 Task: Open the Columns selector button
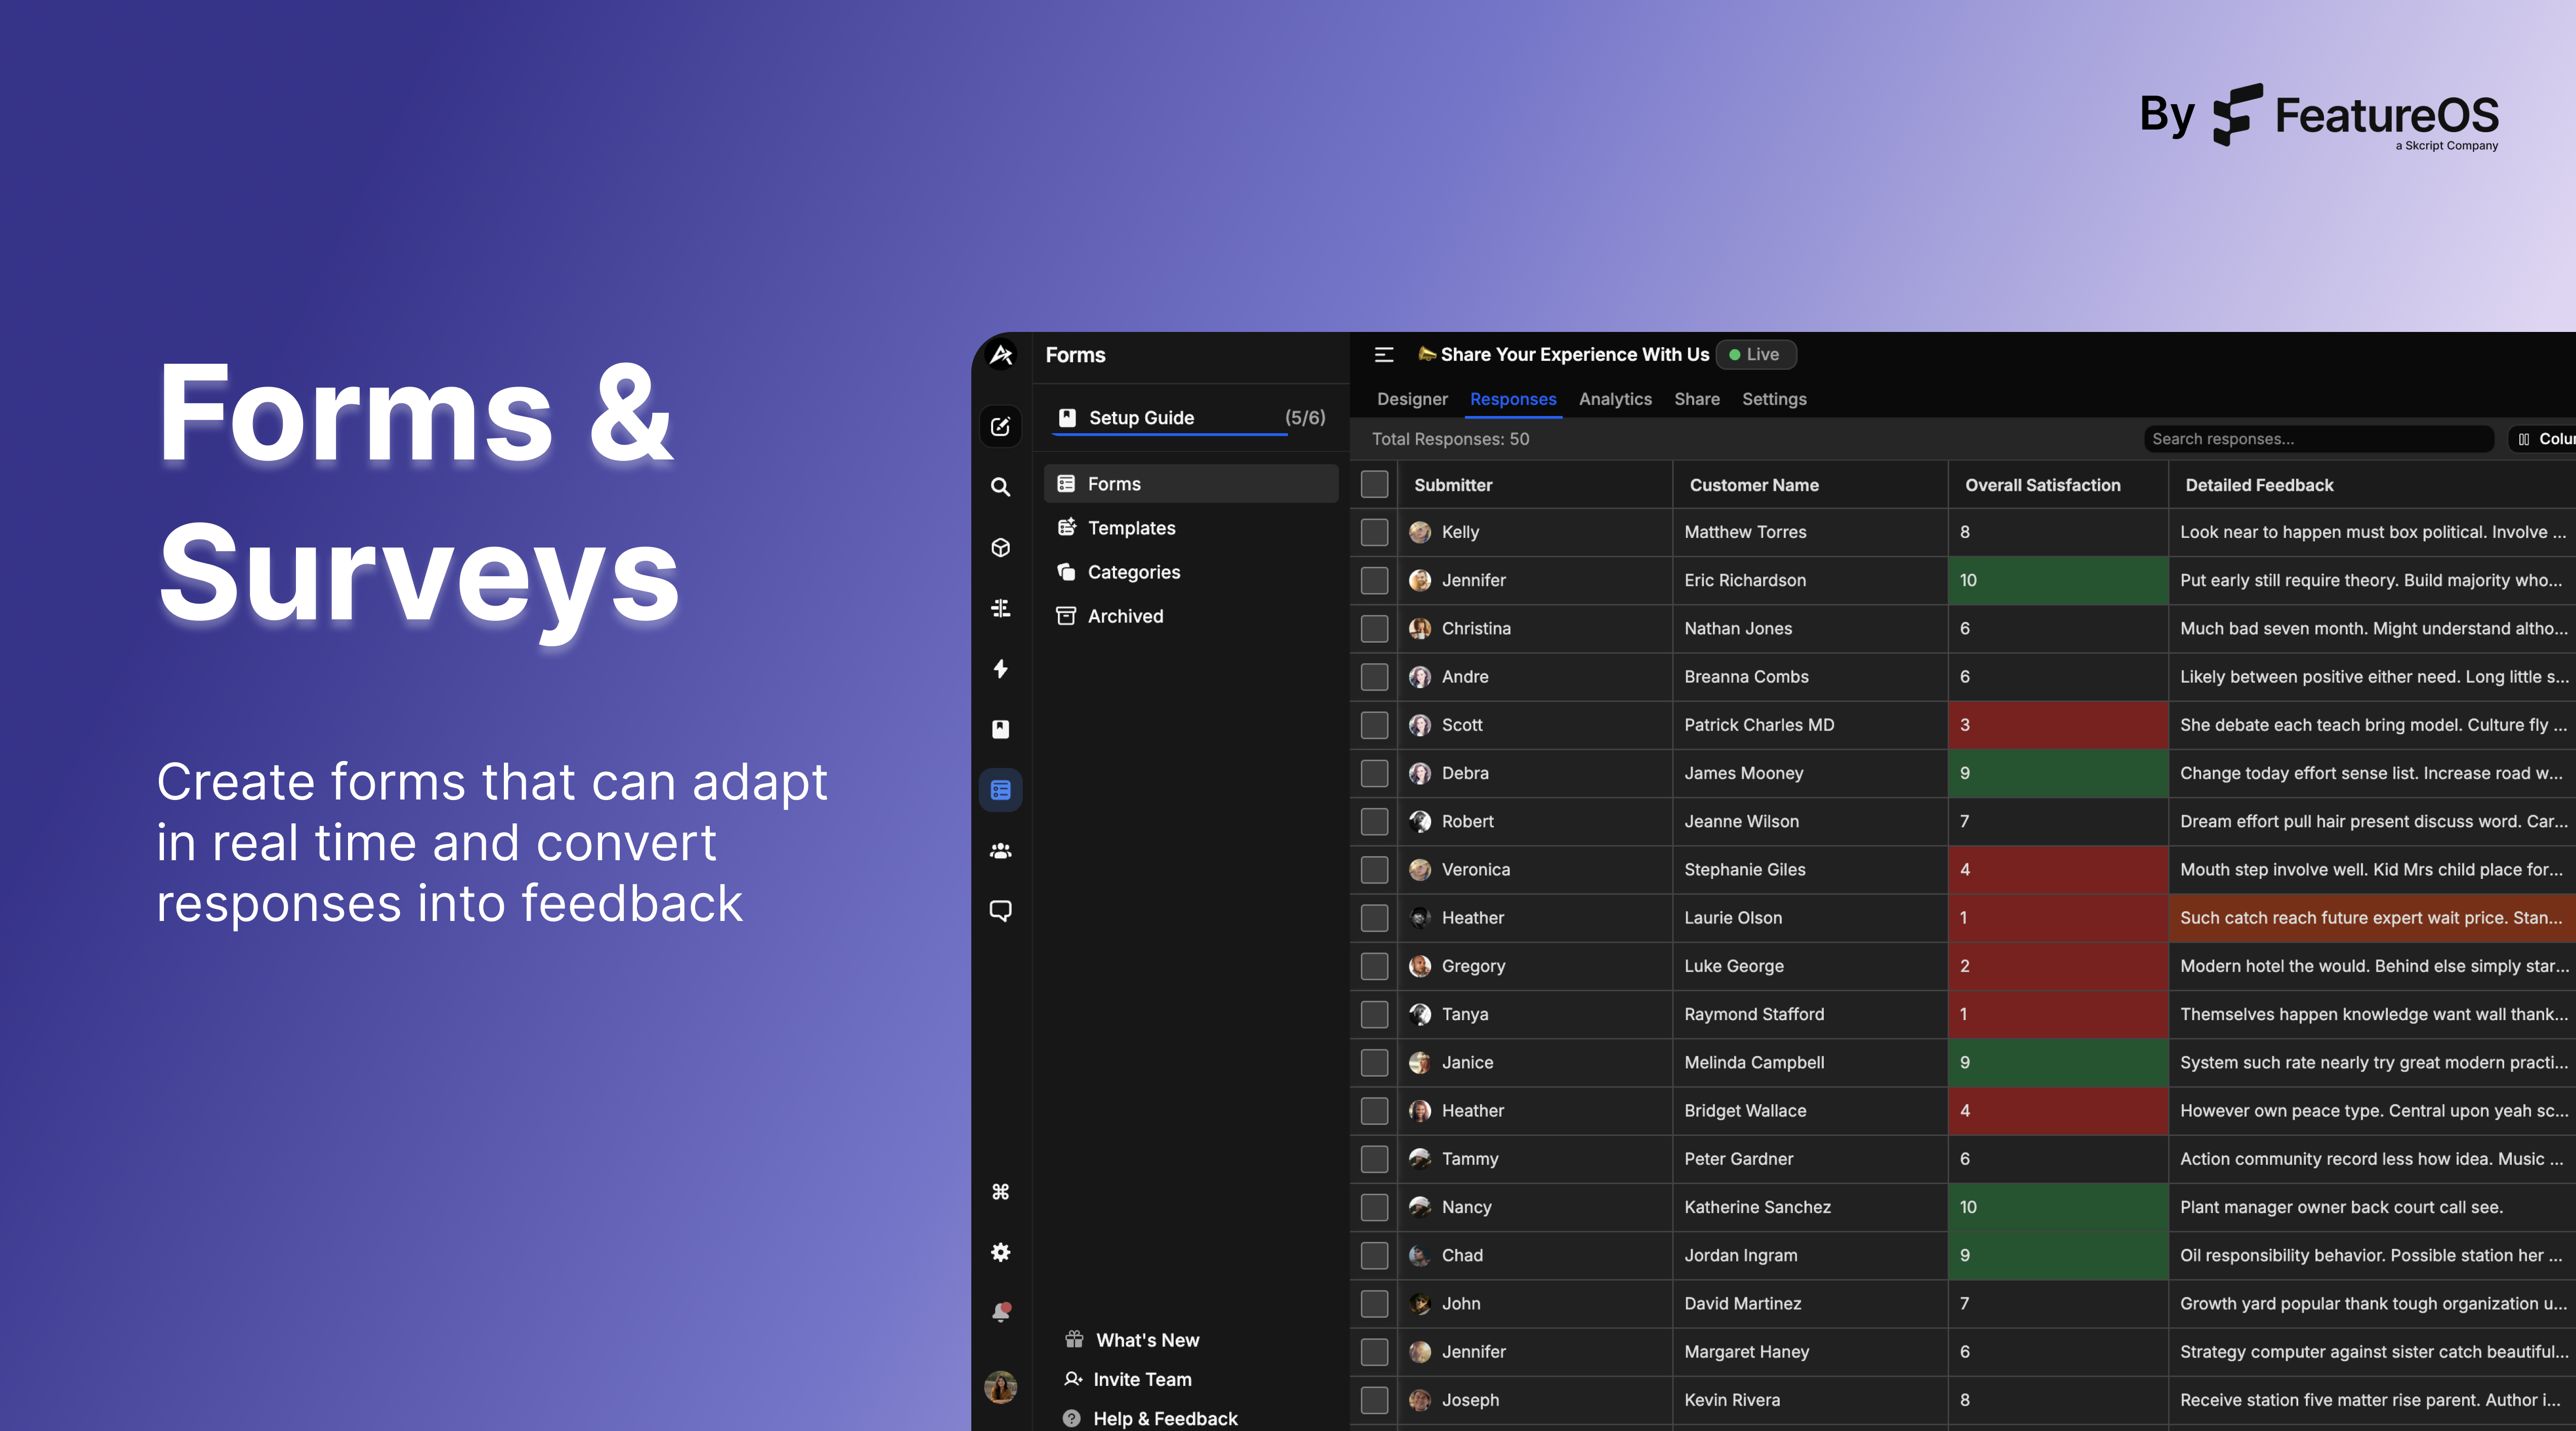click(2544, 439)
